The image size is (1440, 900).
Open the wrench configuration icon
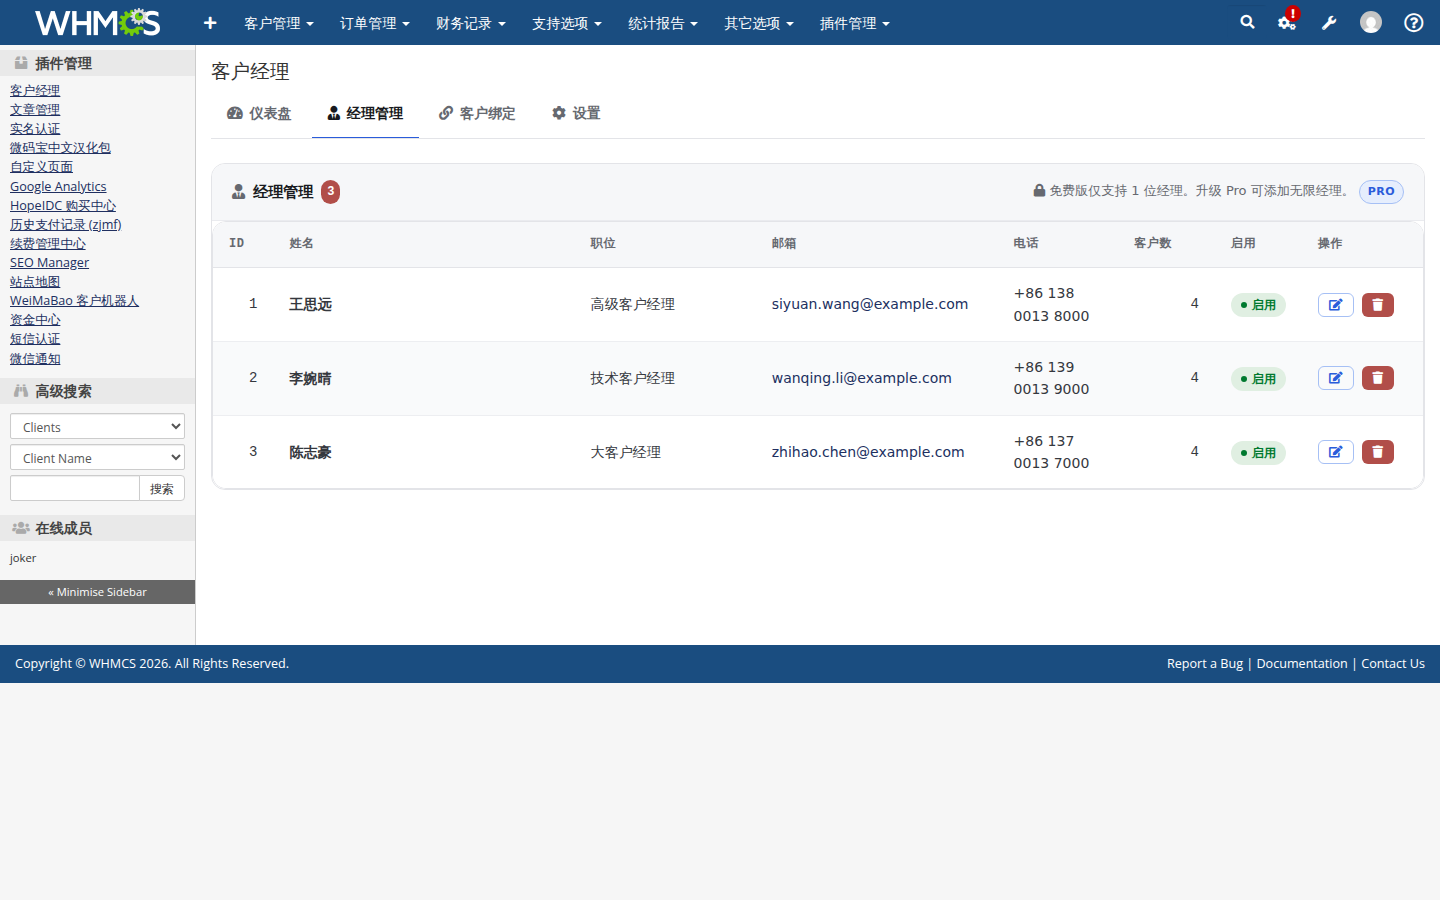pos(1329,23)
